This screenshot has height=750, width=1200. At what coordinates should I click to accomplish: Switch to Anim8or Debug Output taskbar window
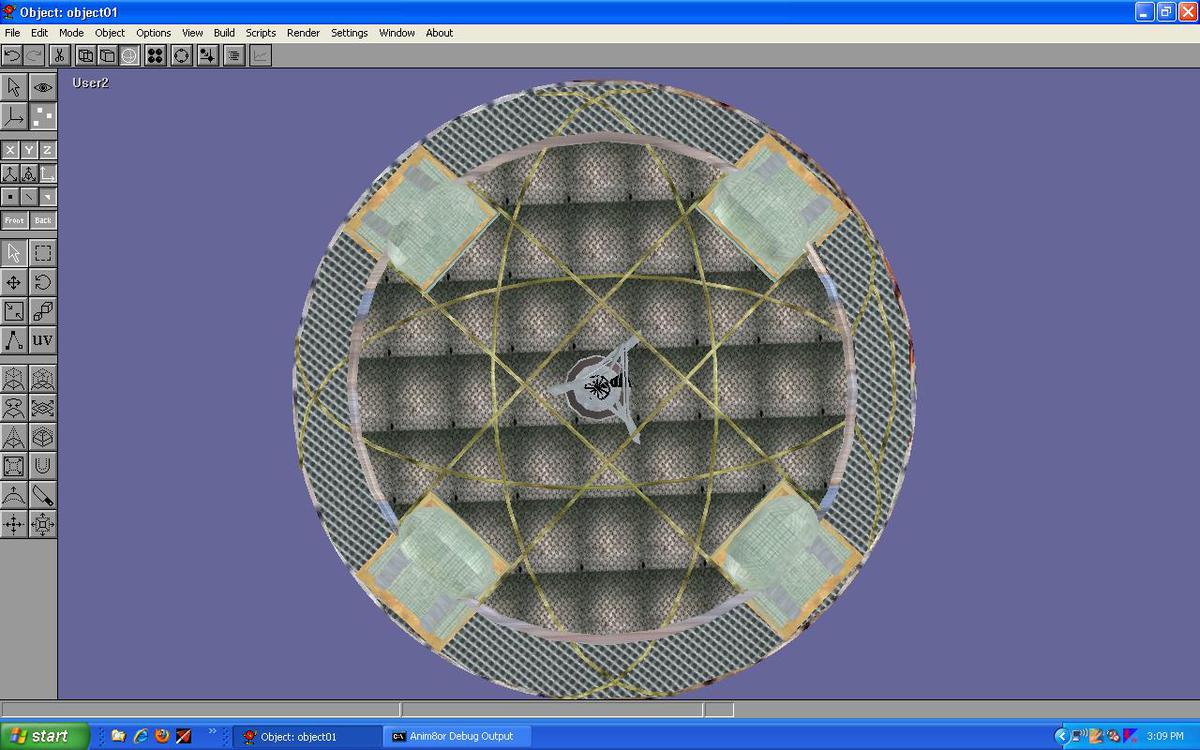click(457, 736)
